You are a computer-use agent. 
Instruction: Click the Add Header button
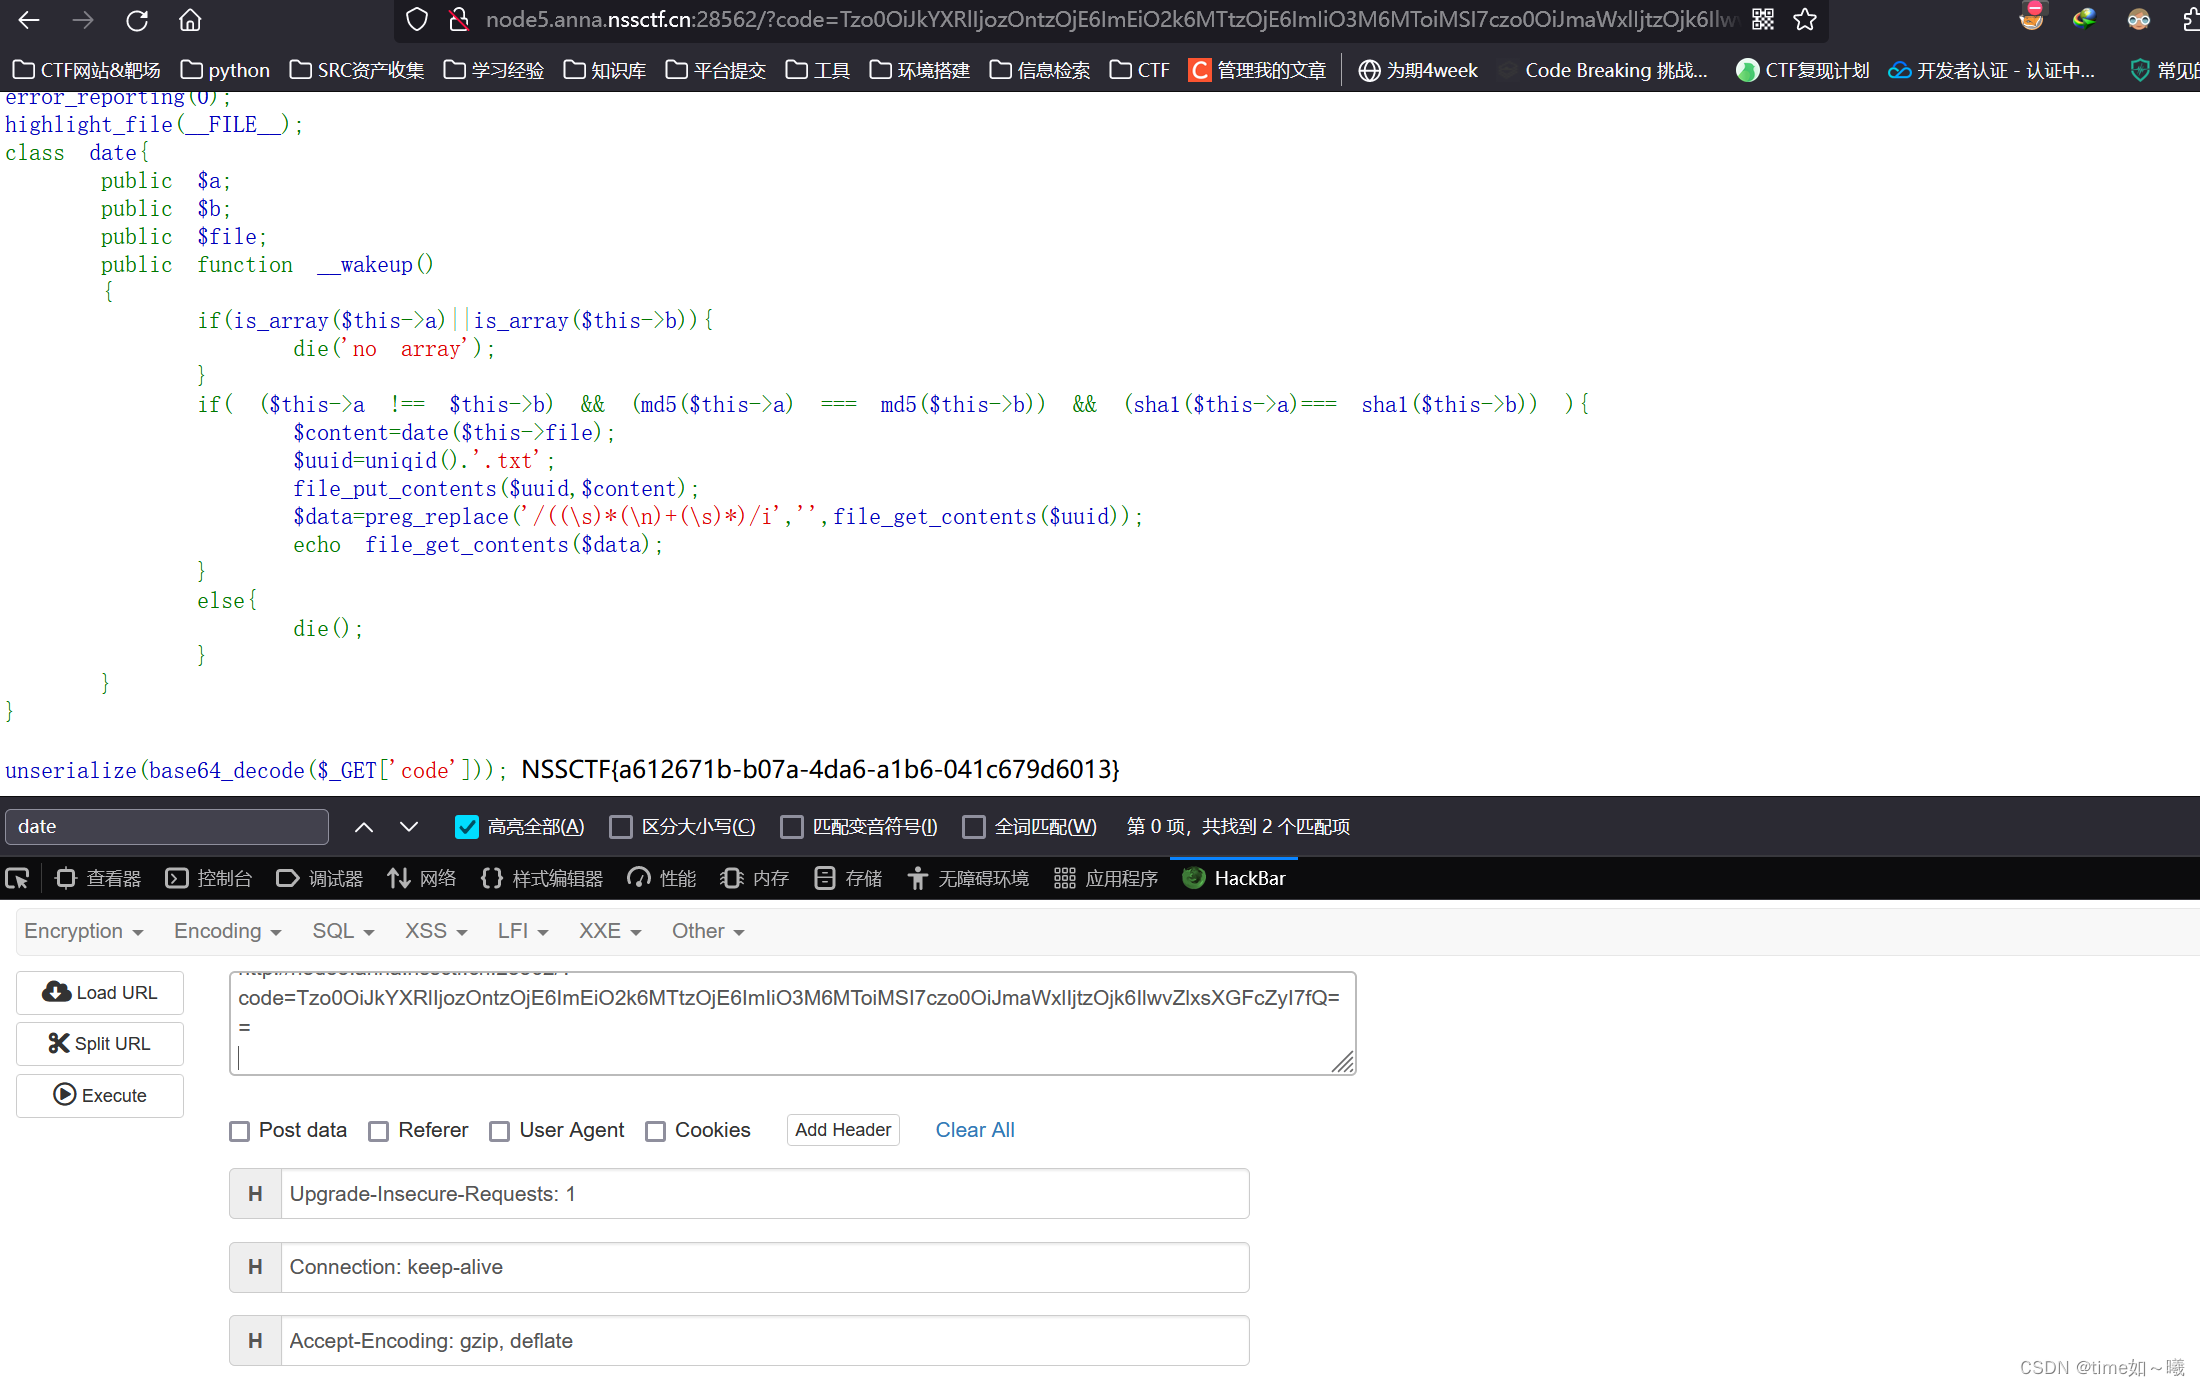pyautogui.click(x=841, y=1129)
